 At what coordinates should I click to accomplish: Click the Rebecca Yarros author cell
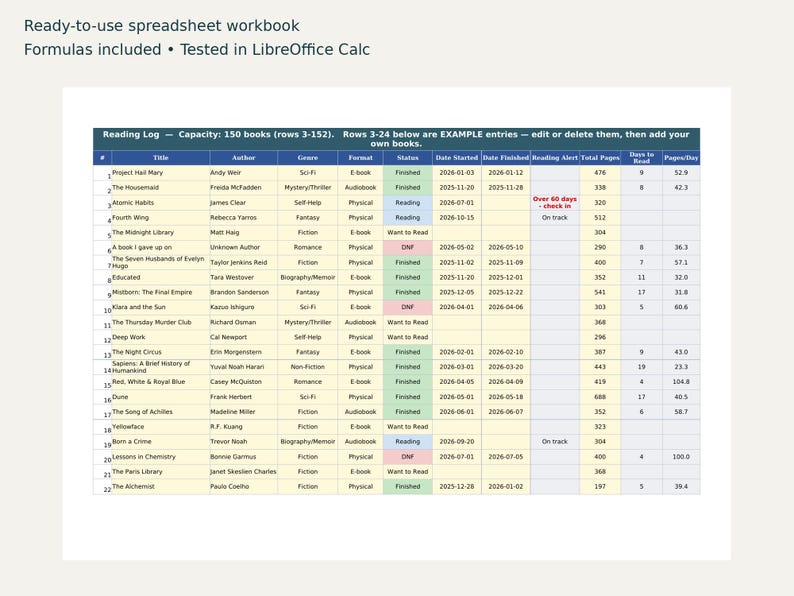click(x=244, y=217)
